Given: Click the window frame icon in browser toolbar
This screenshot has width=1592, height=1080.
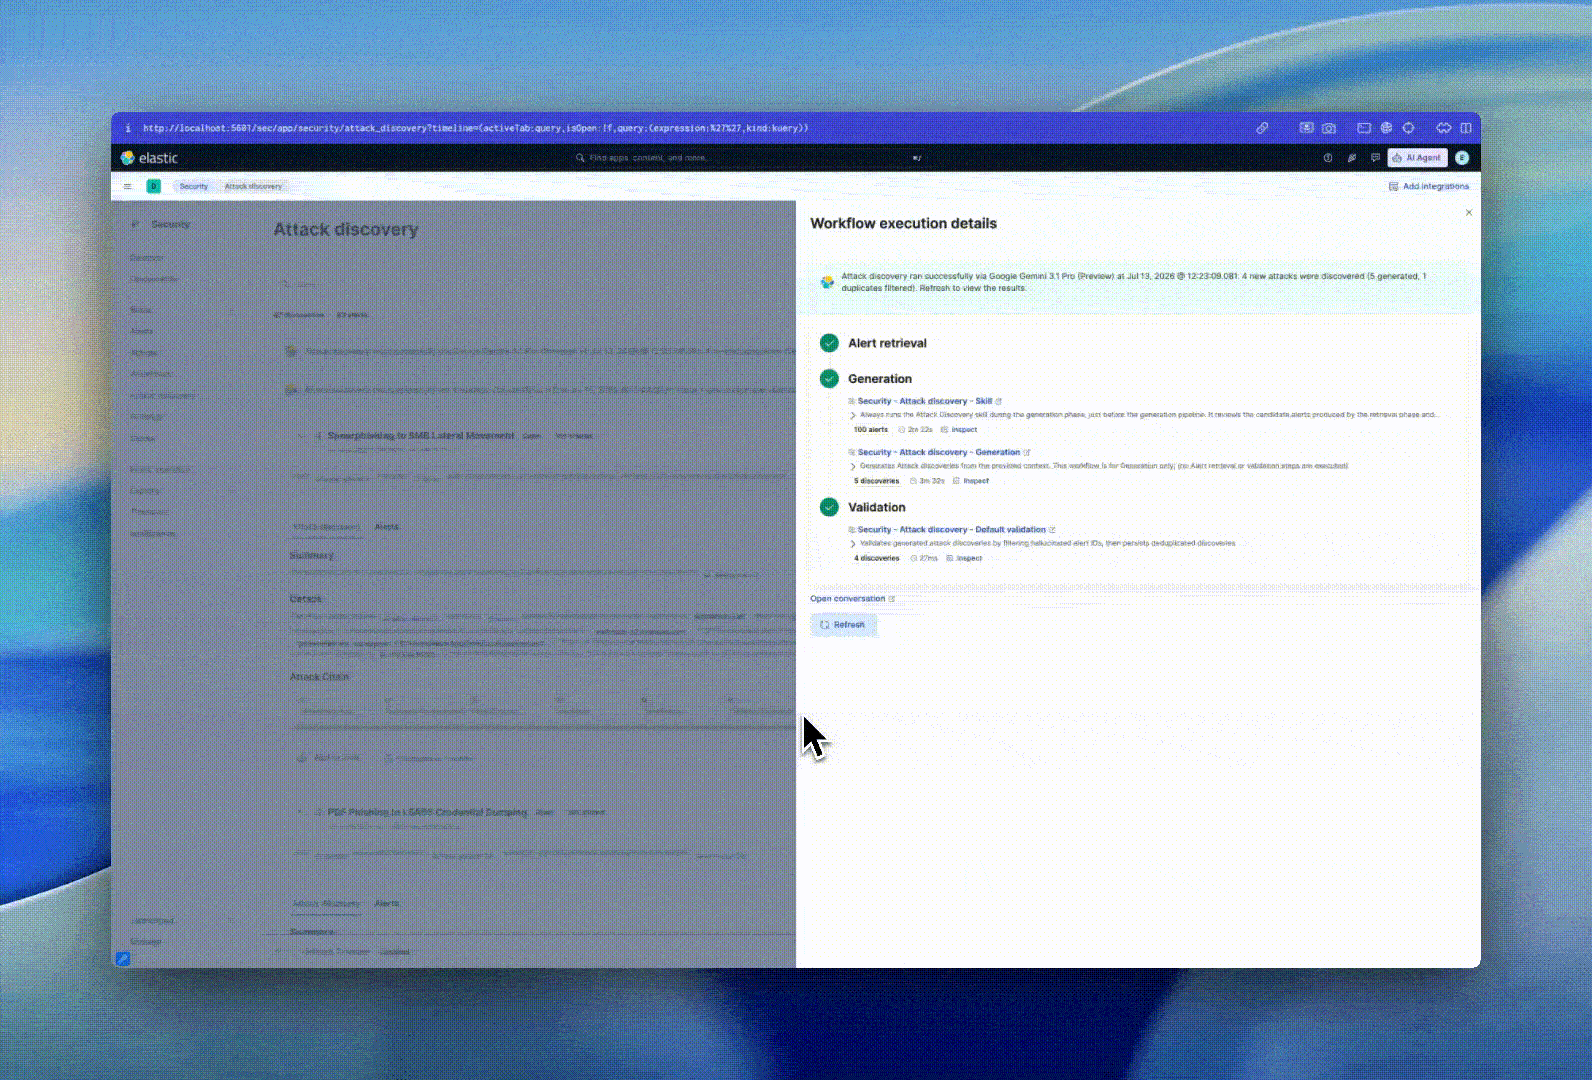Looking at the screenshot, I should point(1363,128).
